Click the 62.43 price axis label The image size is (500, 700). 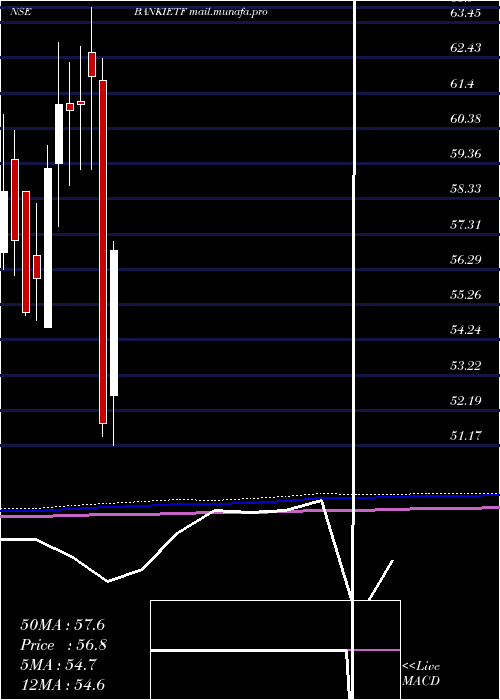point(466,48)
